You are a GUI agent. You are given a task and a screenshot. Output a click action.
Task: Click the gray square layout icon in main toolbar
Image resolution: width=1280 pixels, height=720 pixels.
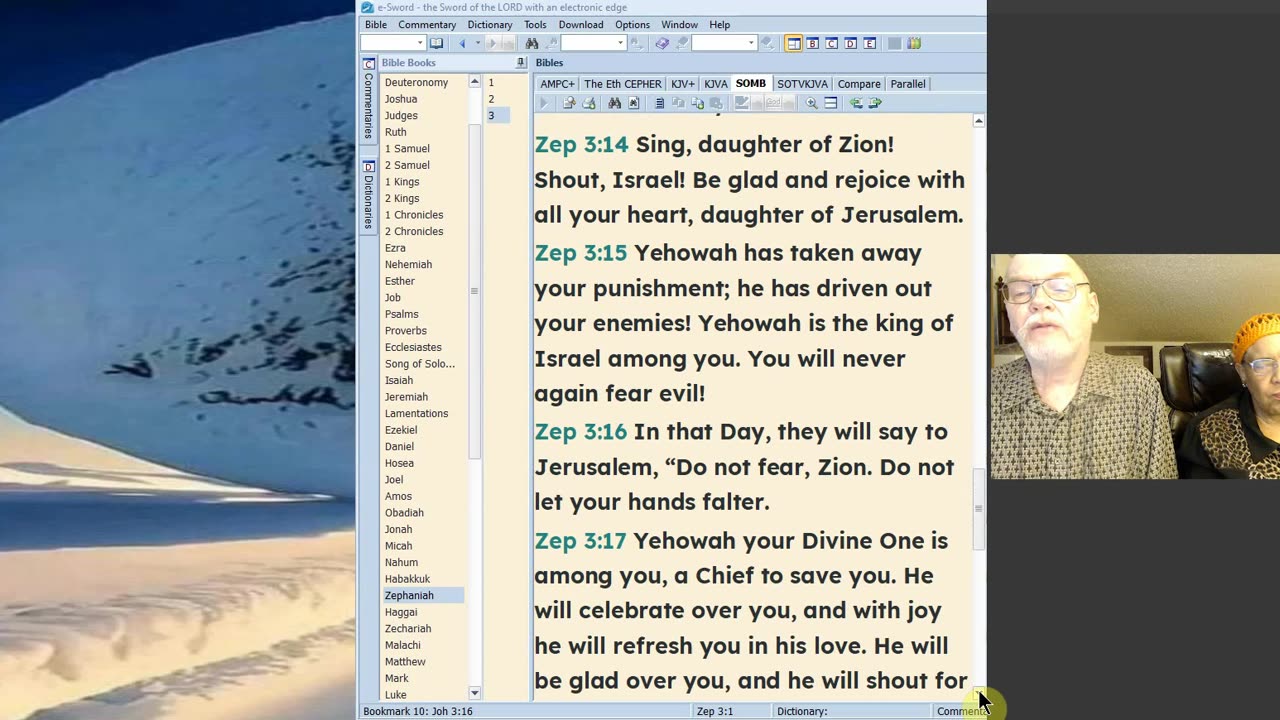click(x=894, y=43)
